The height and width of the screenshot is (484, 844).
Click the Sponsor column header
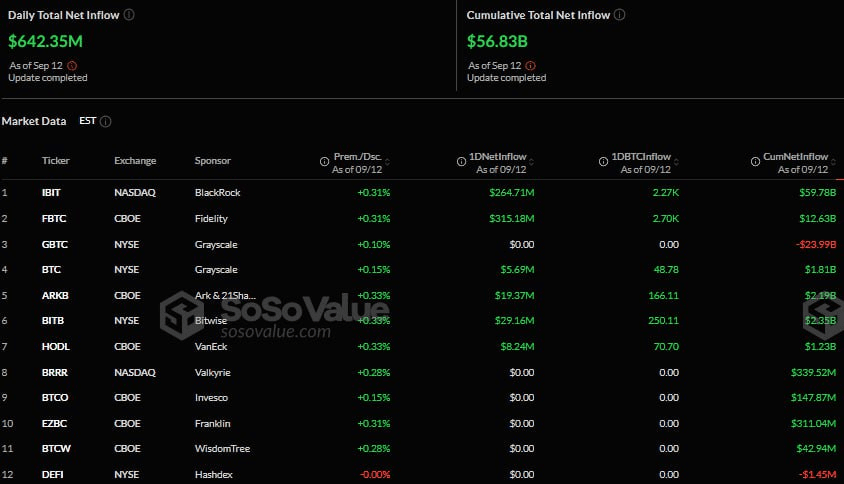(x=213, y=160)
